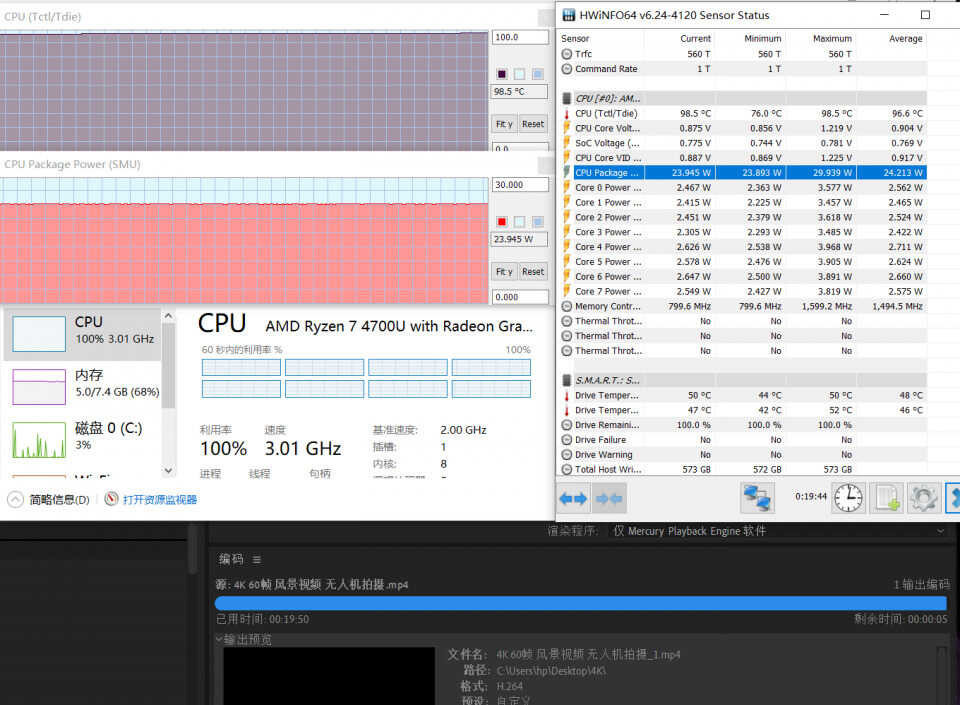960x705 pixels.
Task: Click Fit y button on CPU Tctl/Tdie graph
Action: [504, 124]
